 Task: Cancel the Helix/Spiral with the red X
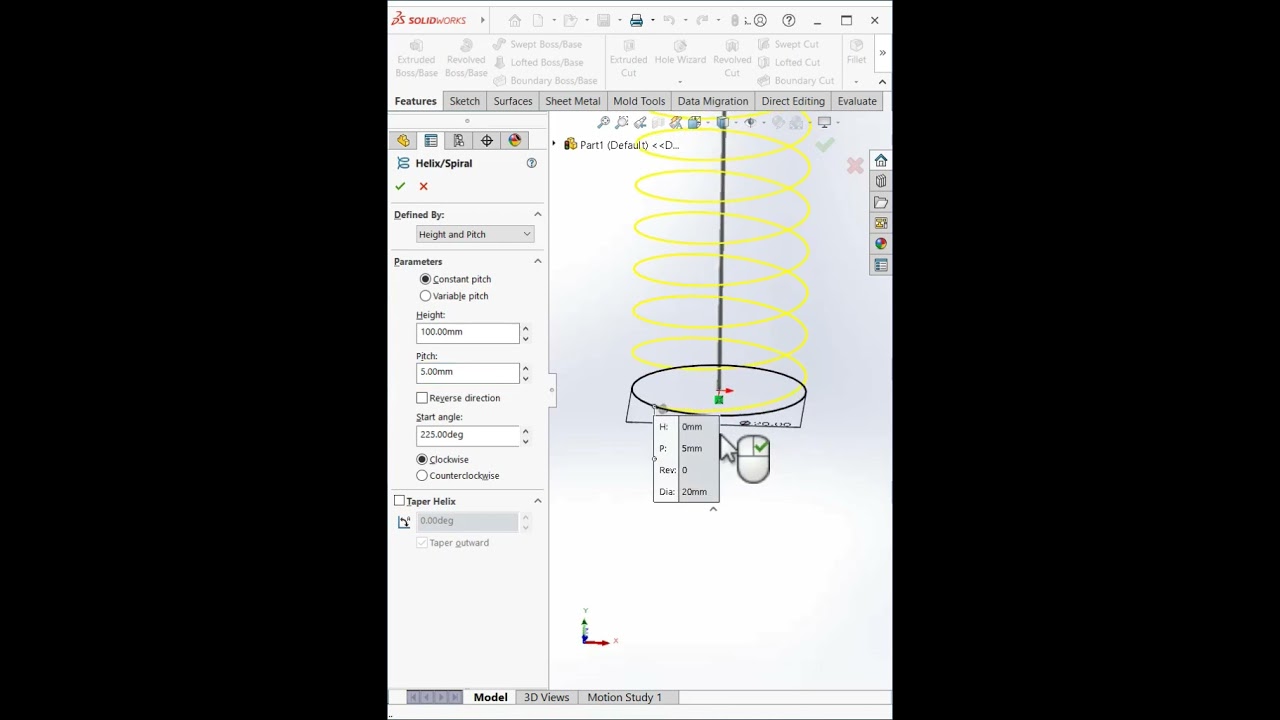tap(423, 186)
